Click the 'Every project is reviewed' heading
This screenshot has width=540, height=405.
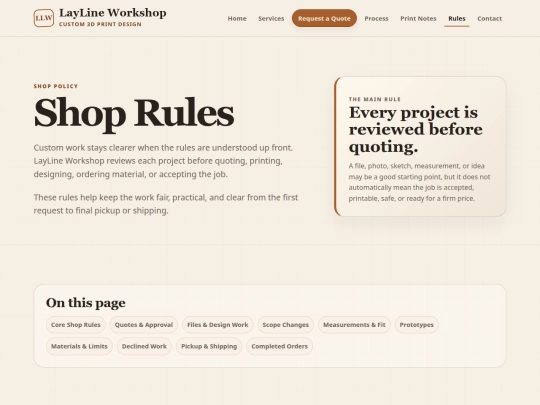(416, 129)
